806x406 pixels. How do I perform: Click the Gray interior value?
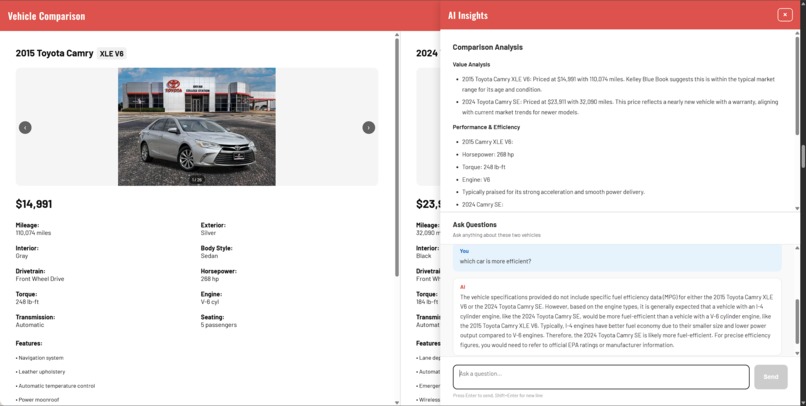pos(22,256)
